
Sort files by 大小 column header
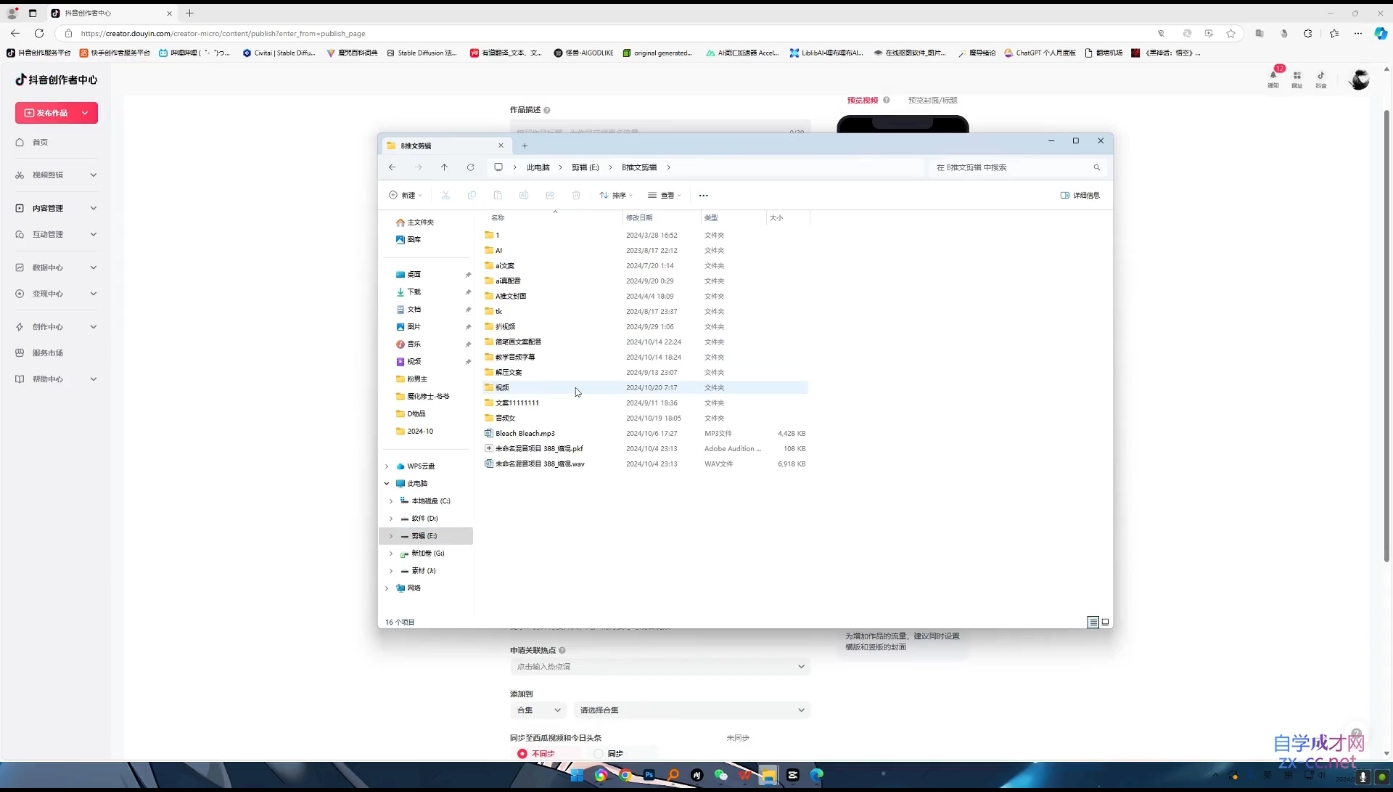pyautogui.click(x=776, y=217)
